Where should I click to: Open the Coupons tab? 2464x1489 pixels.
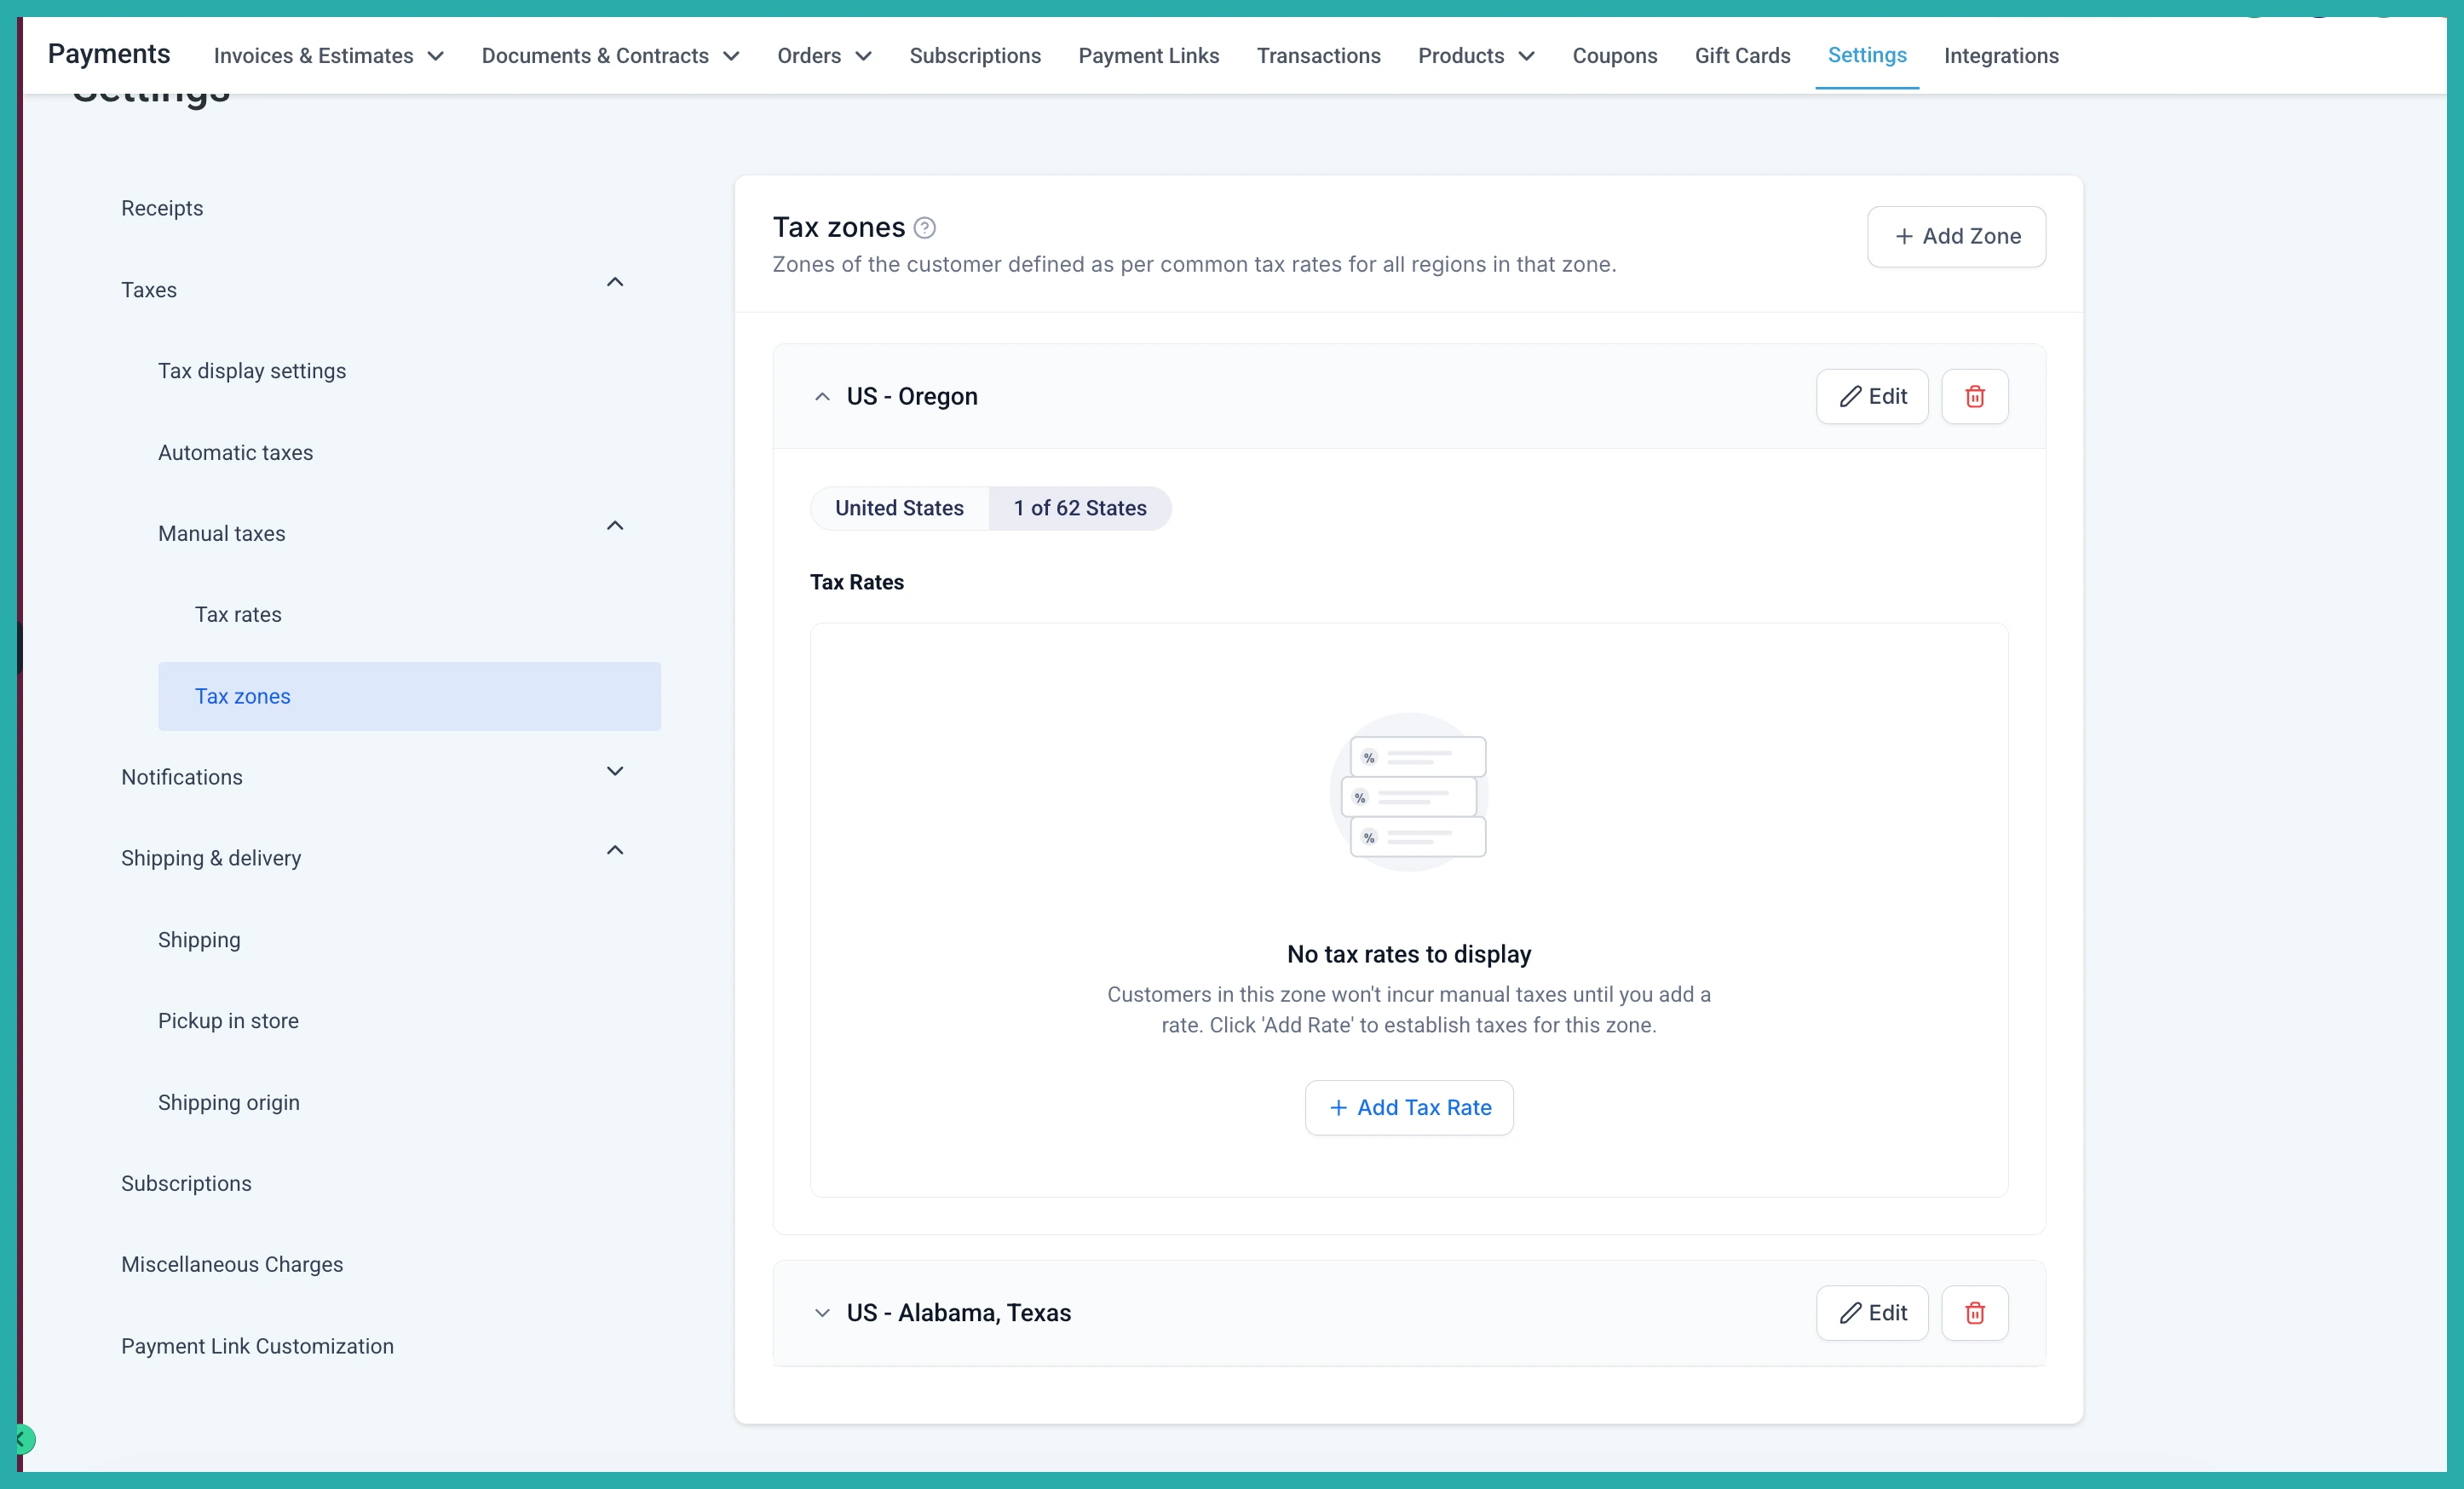1614,56
